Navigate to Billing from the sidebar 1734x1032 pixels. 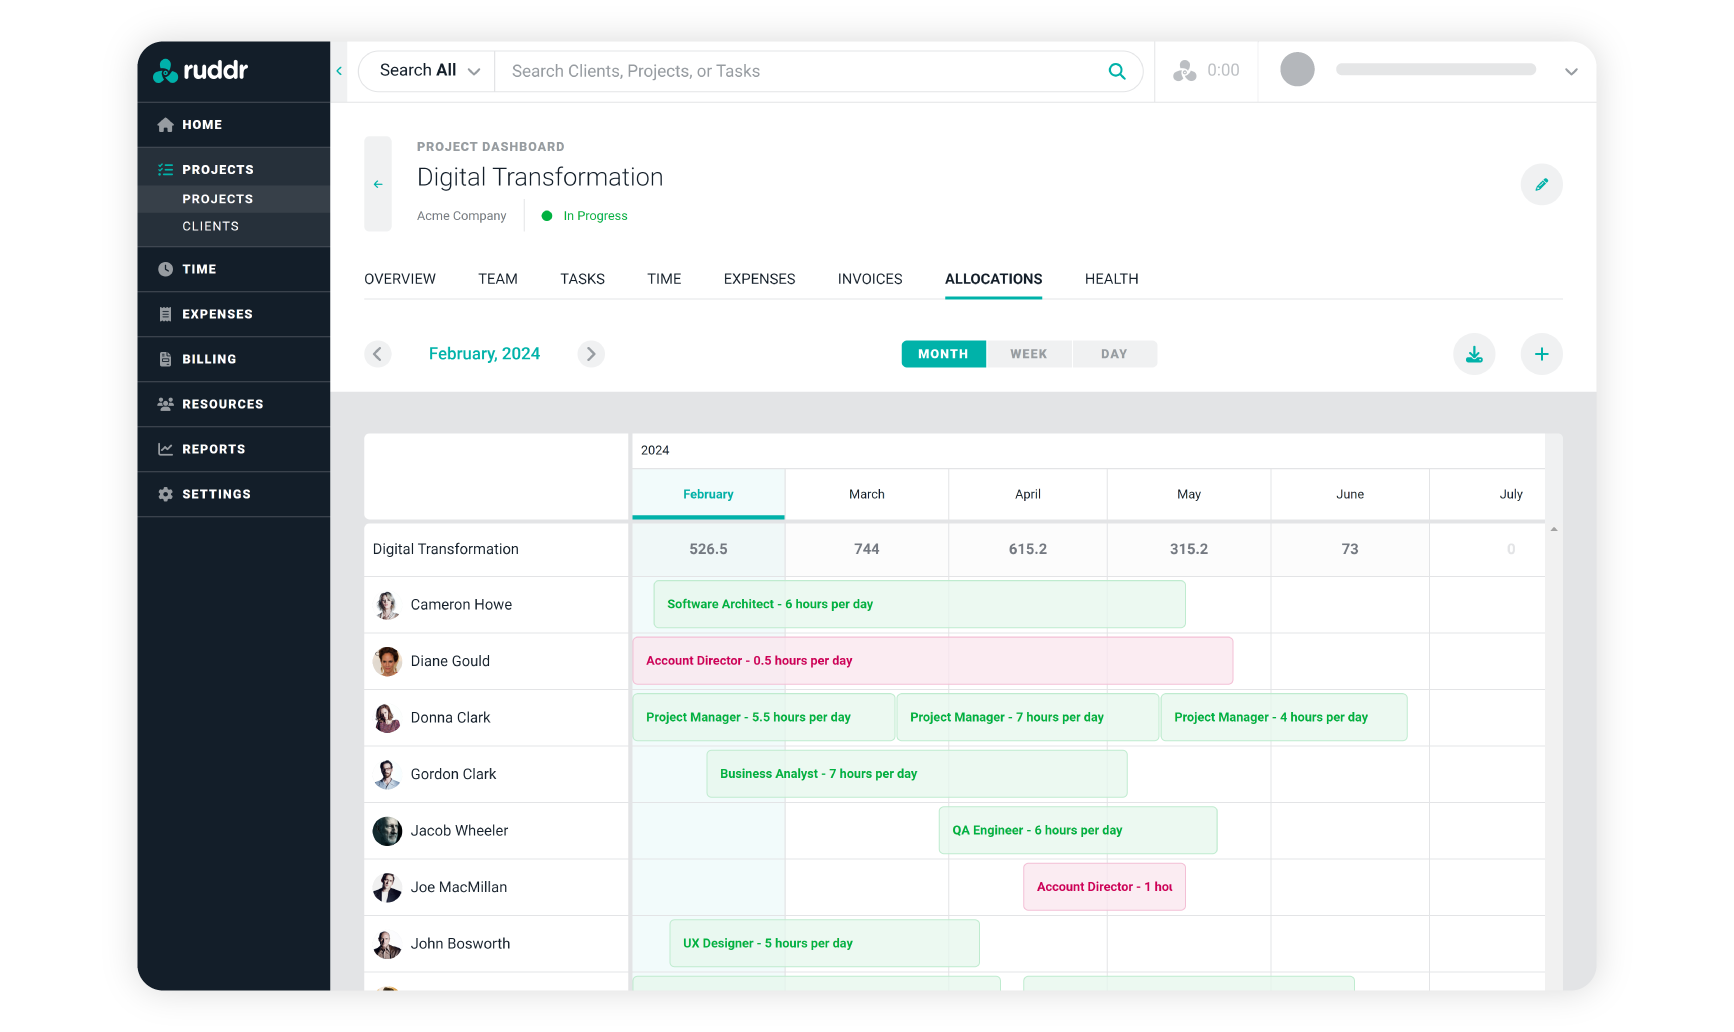(208, 358)
